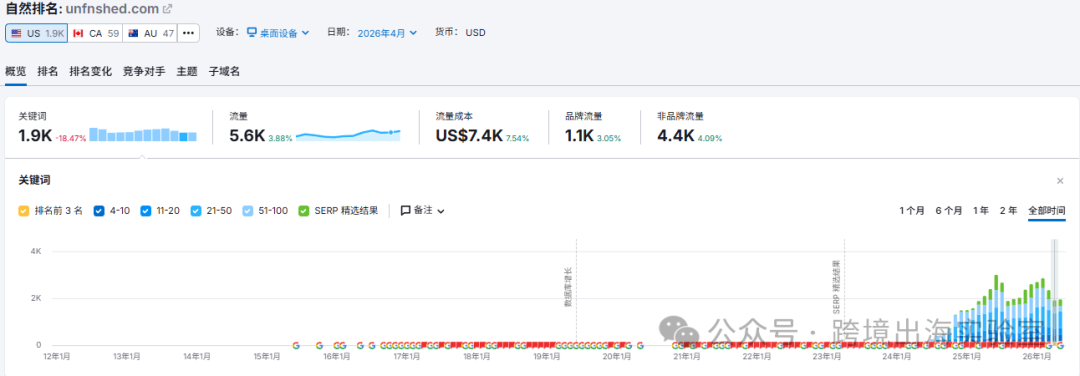The height and width of the screenshot is (376, 1080).
Task: Switch to the 概览 tab
Action: click(16, 71)
